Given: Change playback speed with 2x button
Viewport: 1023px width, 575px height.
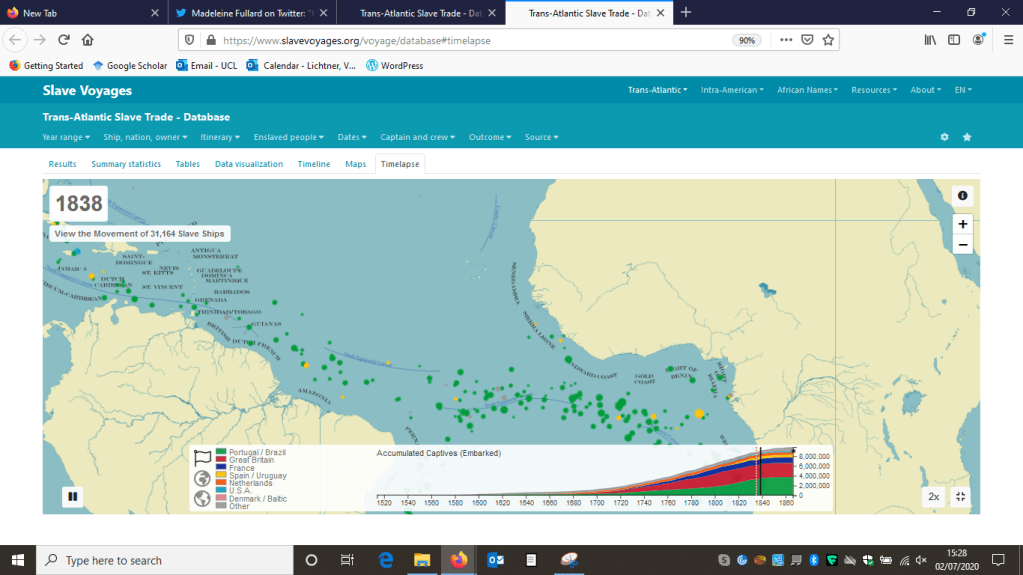Looking at the screenshot, I should [x=933, y=496].
